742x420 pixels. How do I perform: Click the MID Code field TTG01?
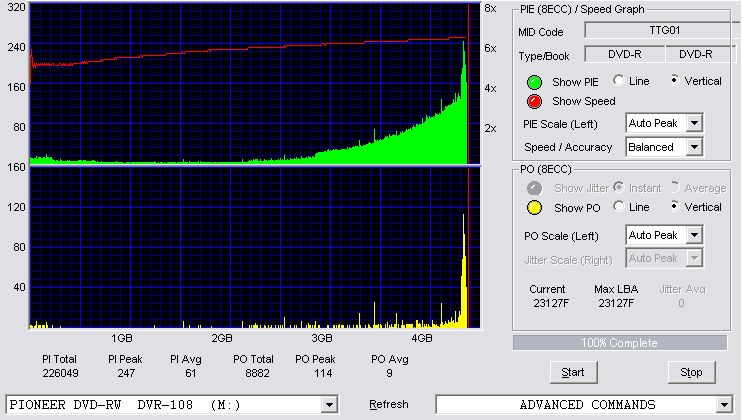[663, 30]
